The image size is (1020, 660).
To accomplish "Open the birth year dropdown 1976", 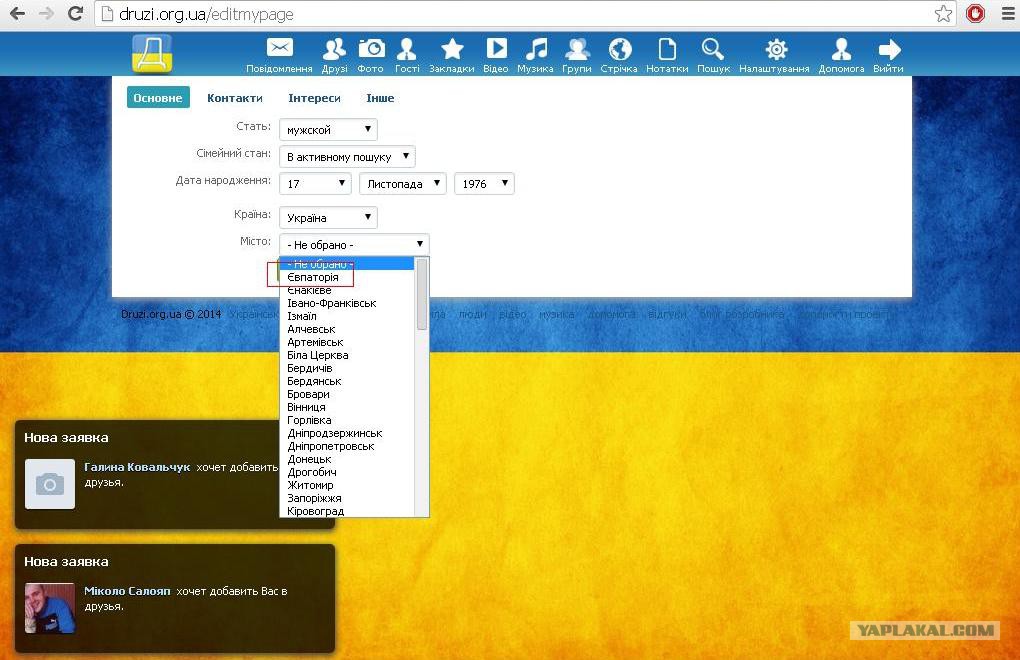I will click(485, 184).
